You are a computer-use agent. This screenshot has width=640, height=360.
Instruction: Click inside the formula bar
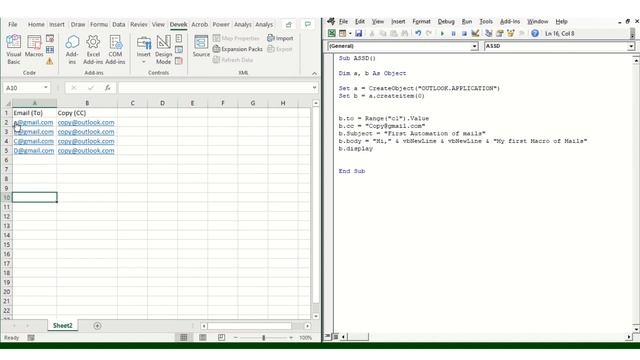tap(214, 88)
